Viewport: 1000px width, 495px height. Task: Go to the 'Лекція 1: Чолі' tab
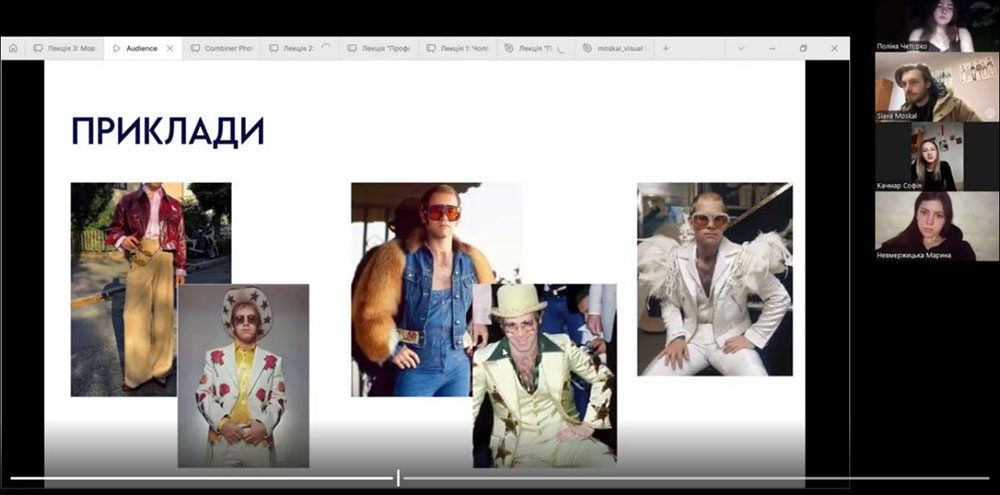[x=458, y=48]
